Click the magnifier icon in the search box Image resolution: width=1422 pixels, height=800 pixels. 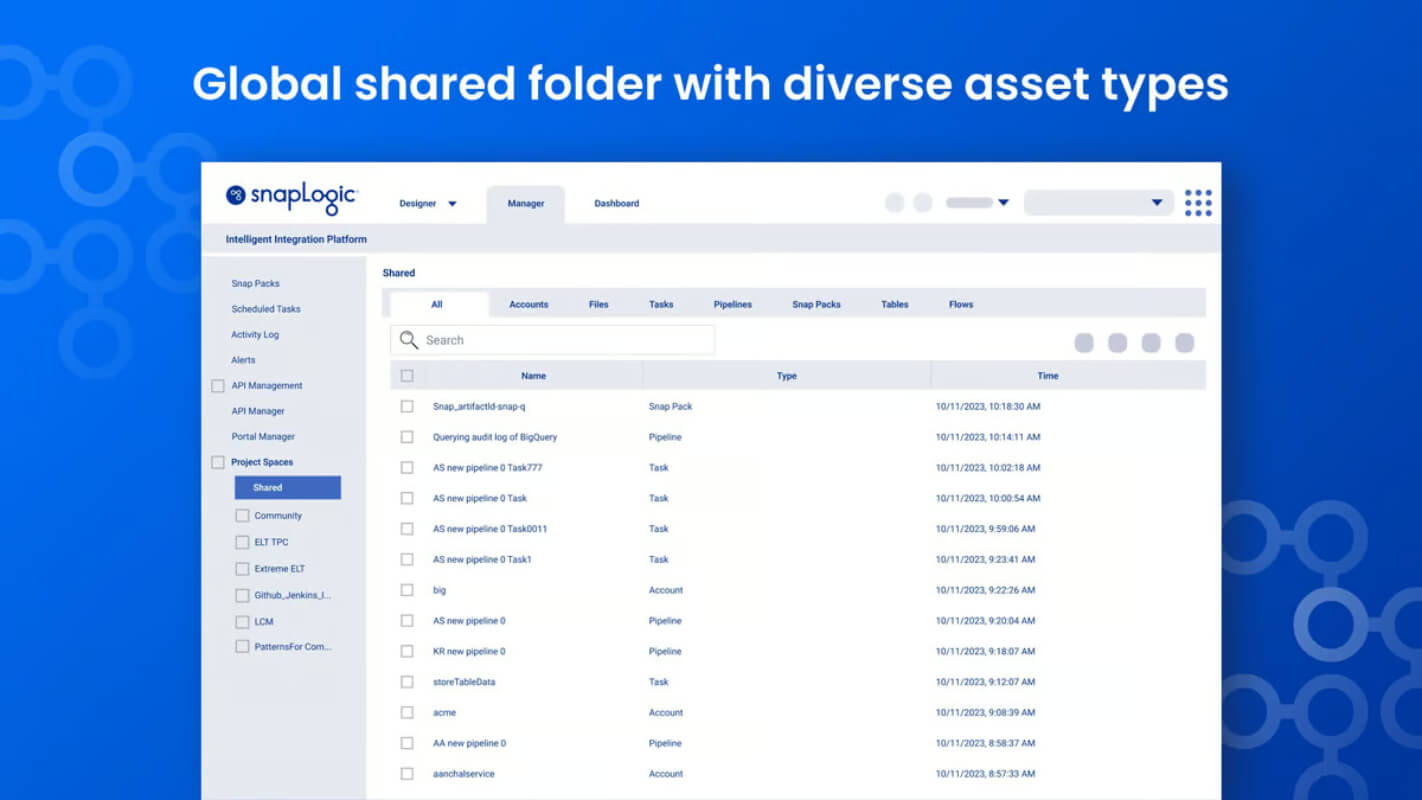pyautogui.click(x=408, y=340)
